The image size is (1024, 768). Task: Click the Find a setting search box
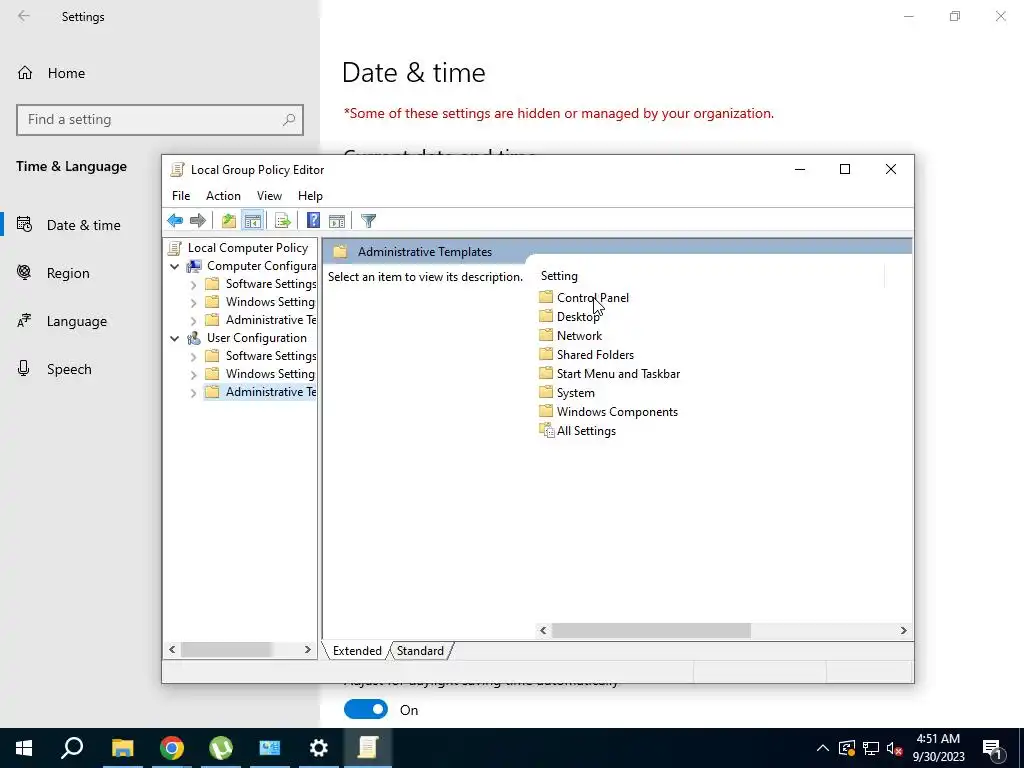coord(160,120)
